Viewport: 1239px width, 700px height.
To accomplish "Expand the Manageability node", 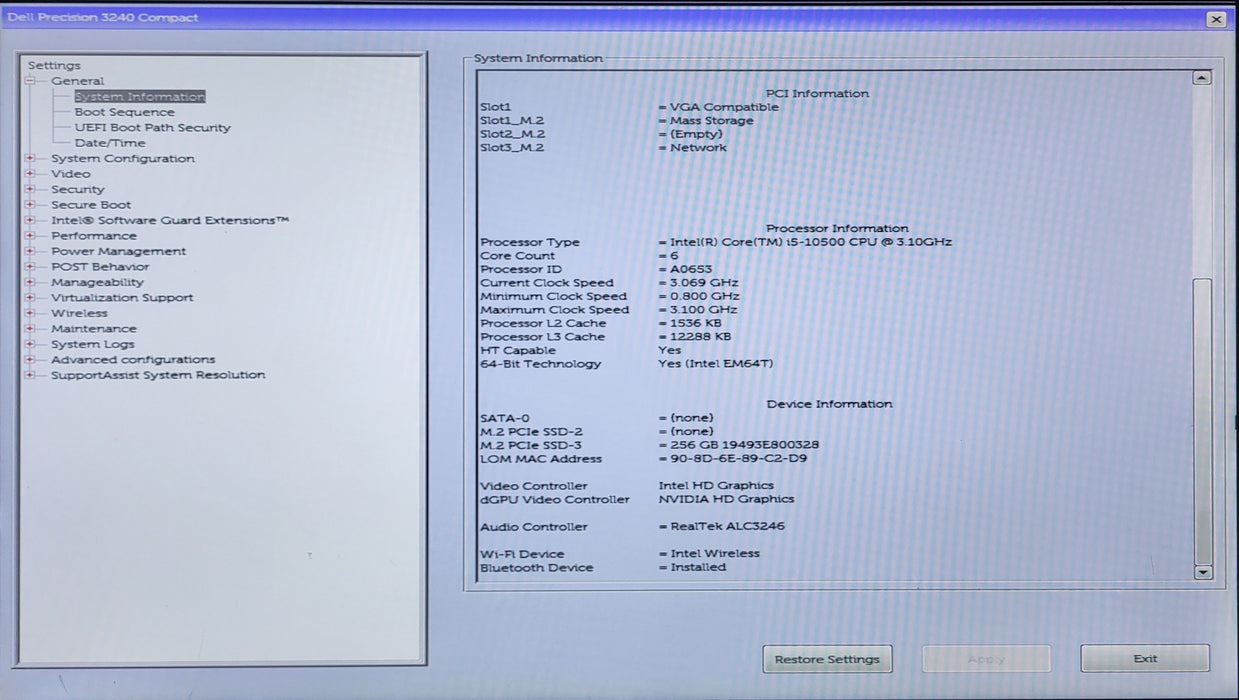I will pos(30,282).
